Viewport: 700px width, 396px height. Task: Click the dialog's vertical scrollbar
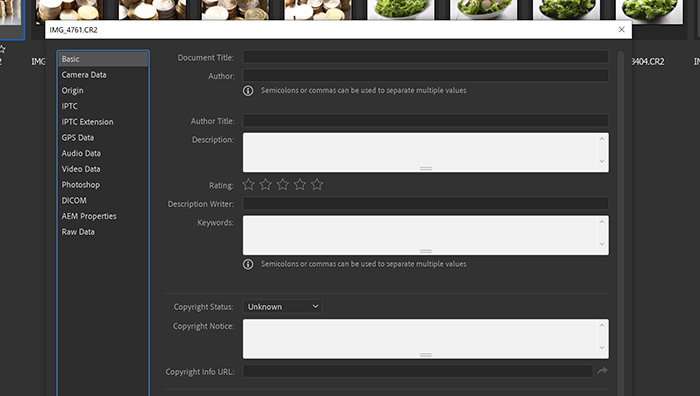[x=621, y=223]
